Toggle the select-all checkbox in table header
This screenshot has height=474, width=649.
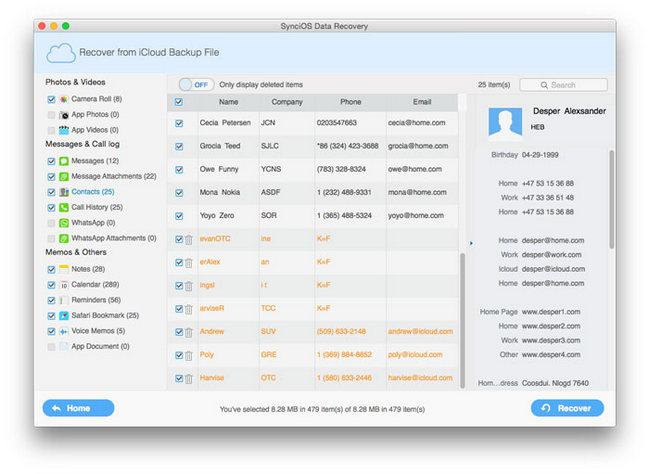179,102
